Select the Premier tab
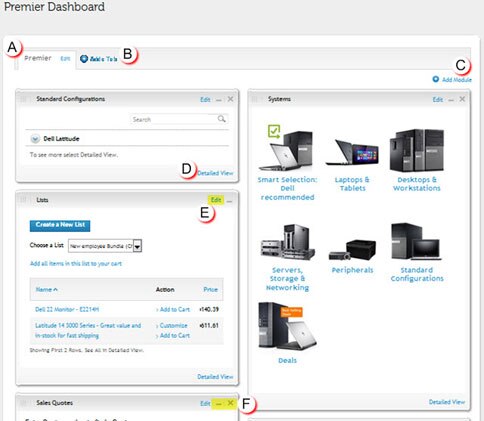The width and height of the screenshot is (484, 421). point(38,58)
